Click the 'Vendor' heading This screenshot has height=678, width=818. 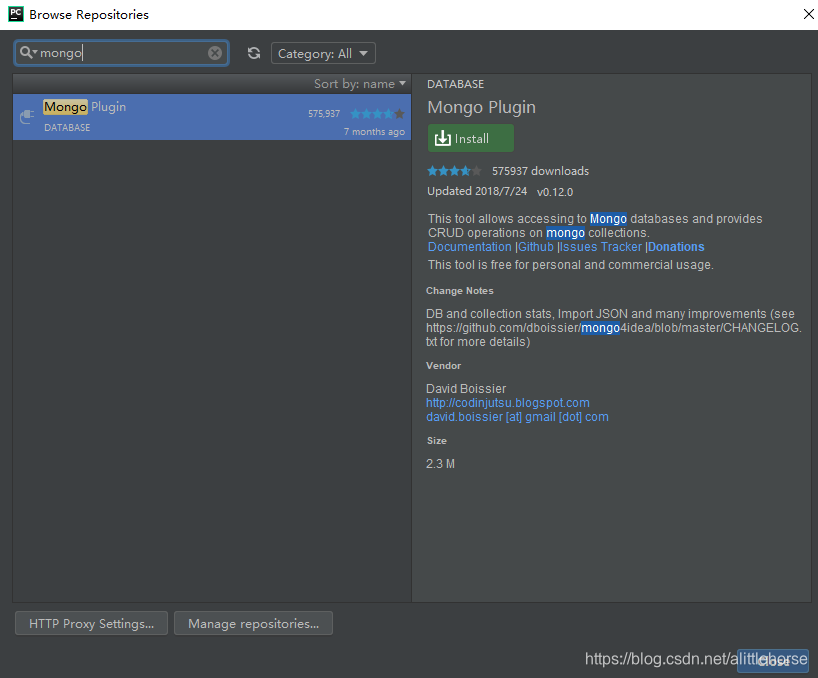[443, 366]
